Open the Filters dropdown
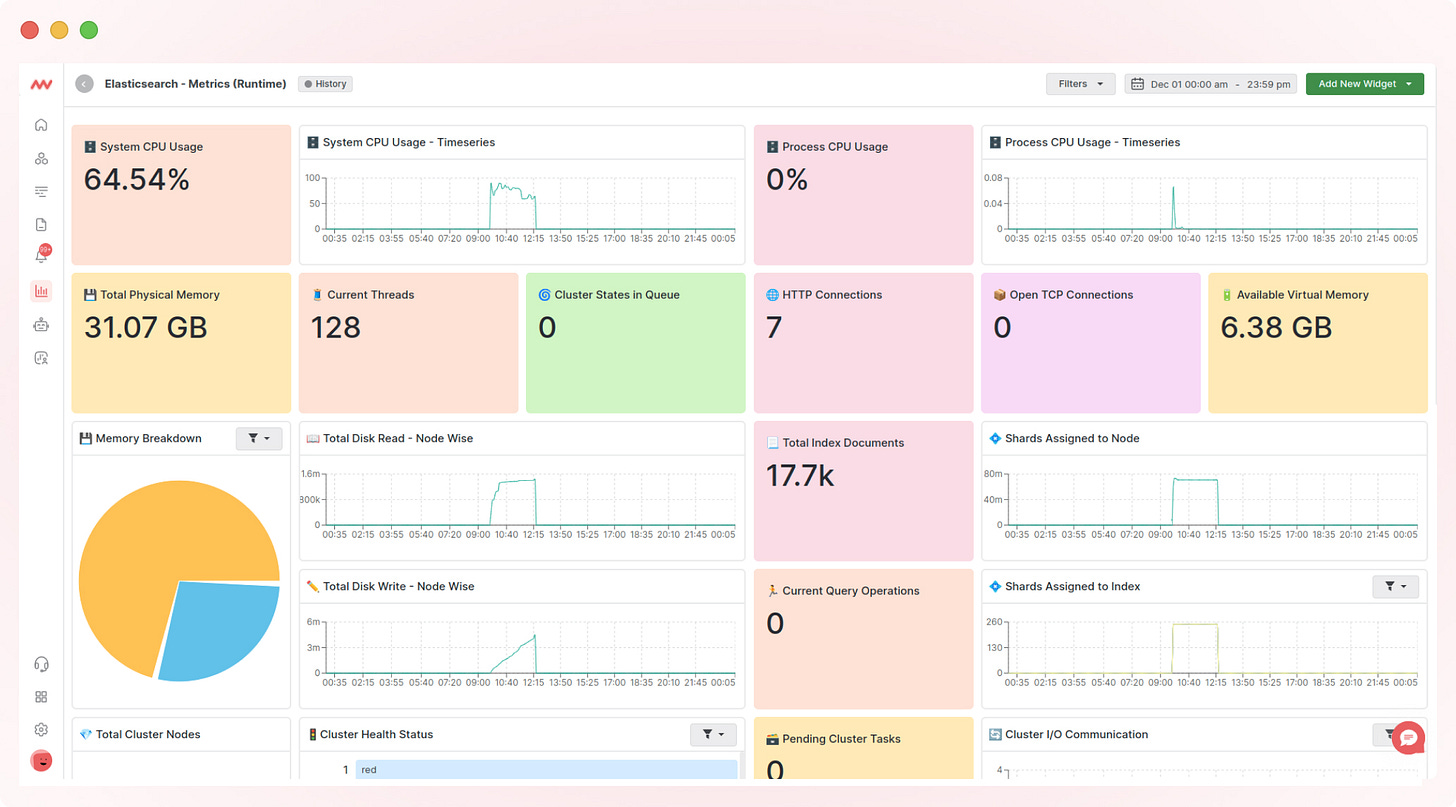Viewport: 1456px width, 807px height. 1081,84
